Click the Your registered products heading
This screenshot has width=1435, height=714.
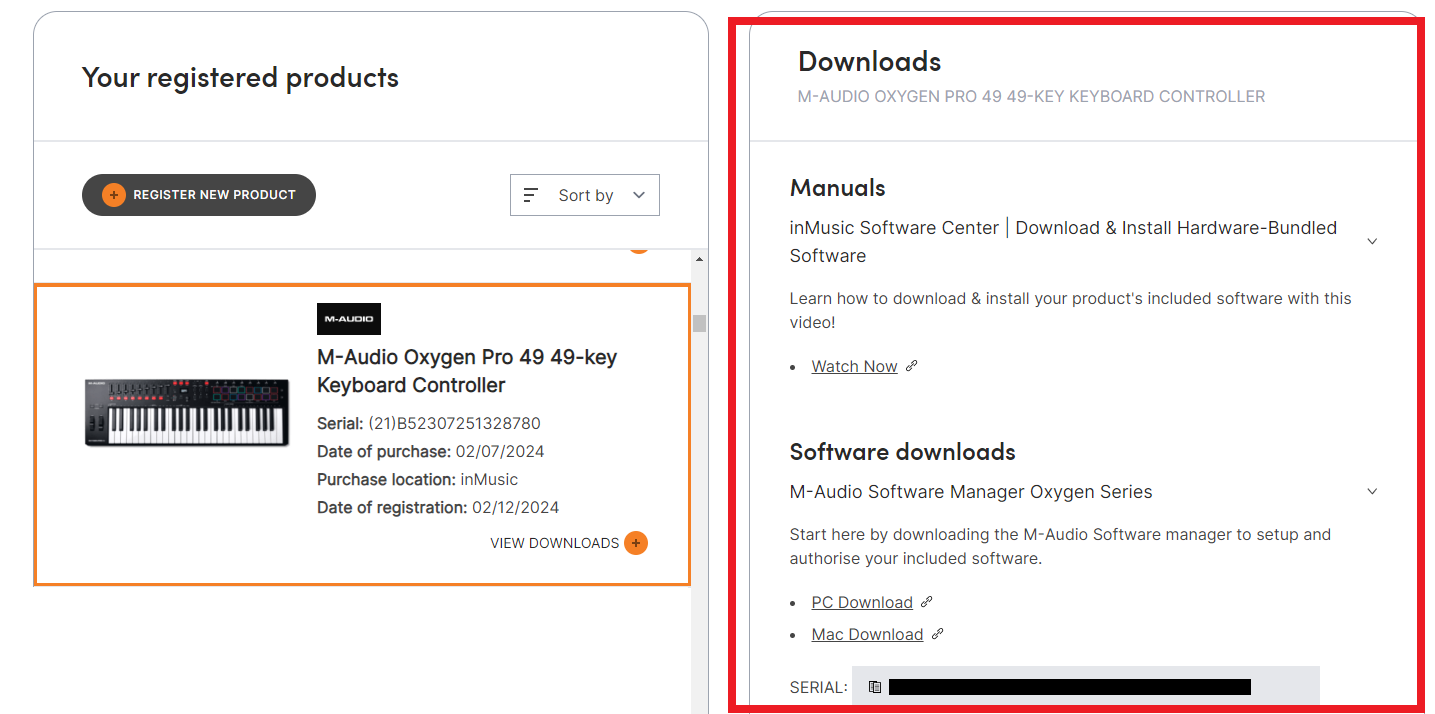point(240,77)
